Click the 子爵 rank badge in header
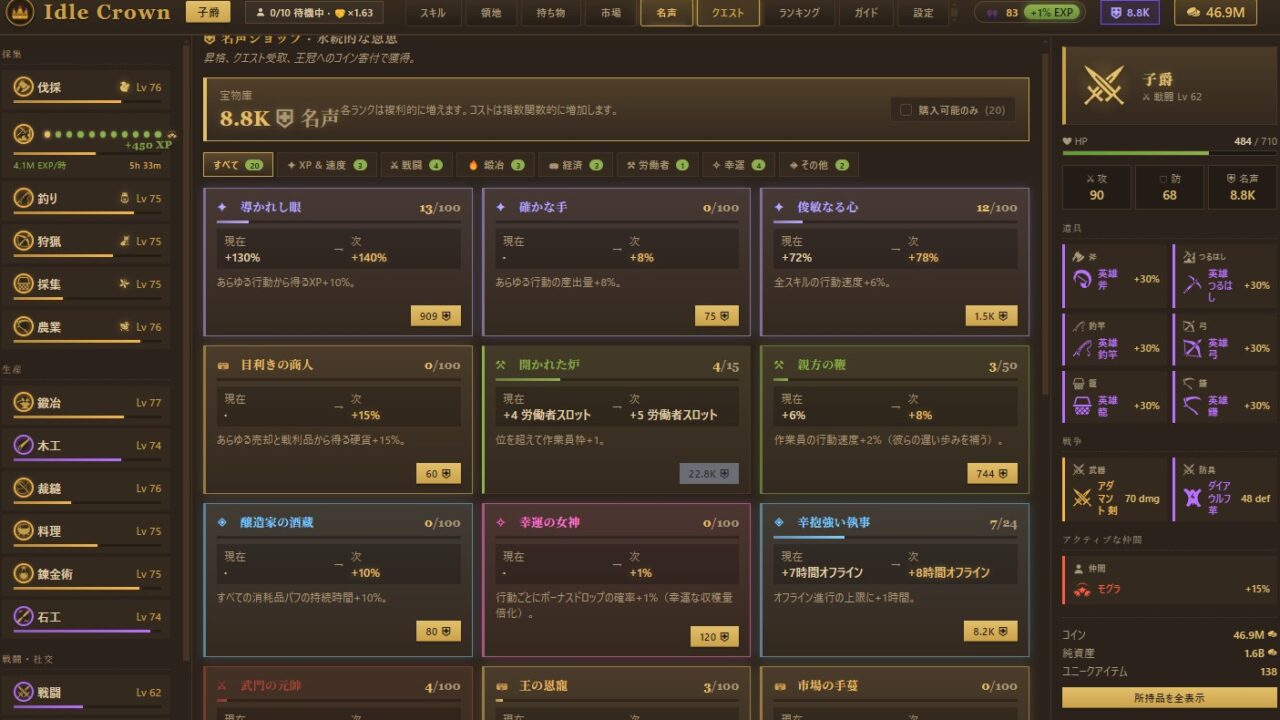 pos(207,13)
